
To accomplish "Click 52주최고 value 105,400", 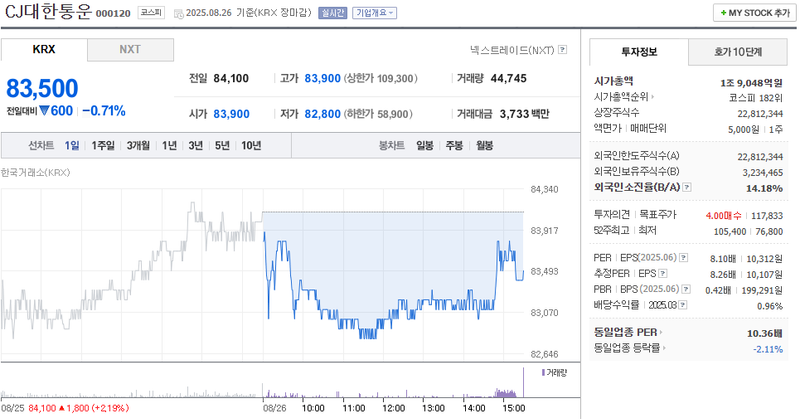I will click(730, 232).
